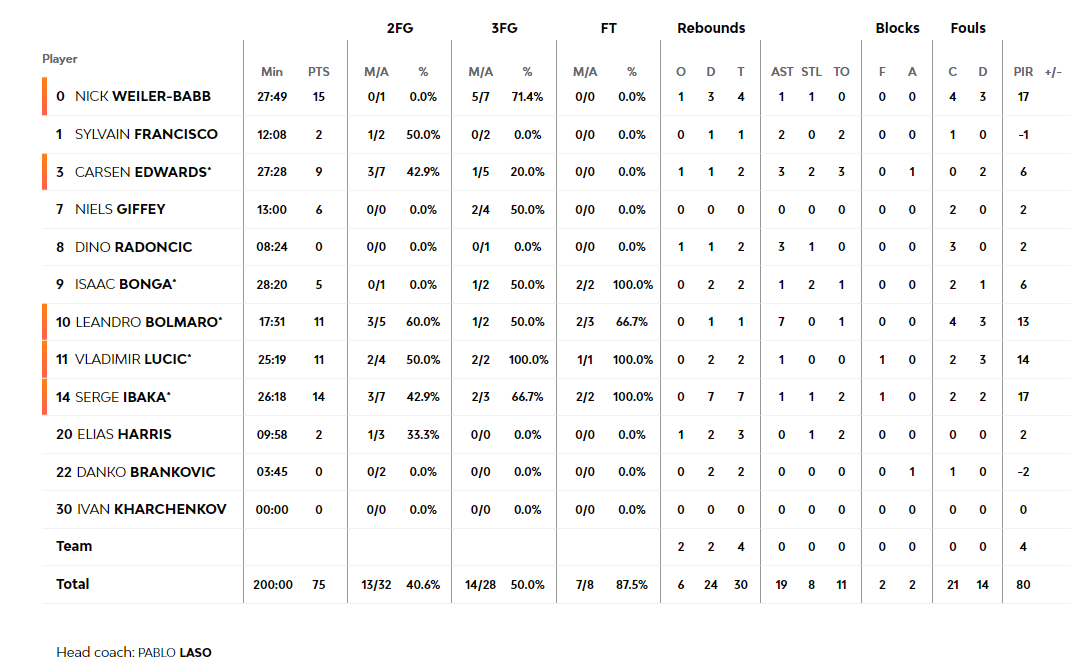Screen dimensions: 1071x670
Task: Click Dino Radoncic name
Action: coord(134,247)
